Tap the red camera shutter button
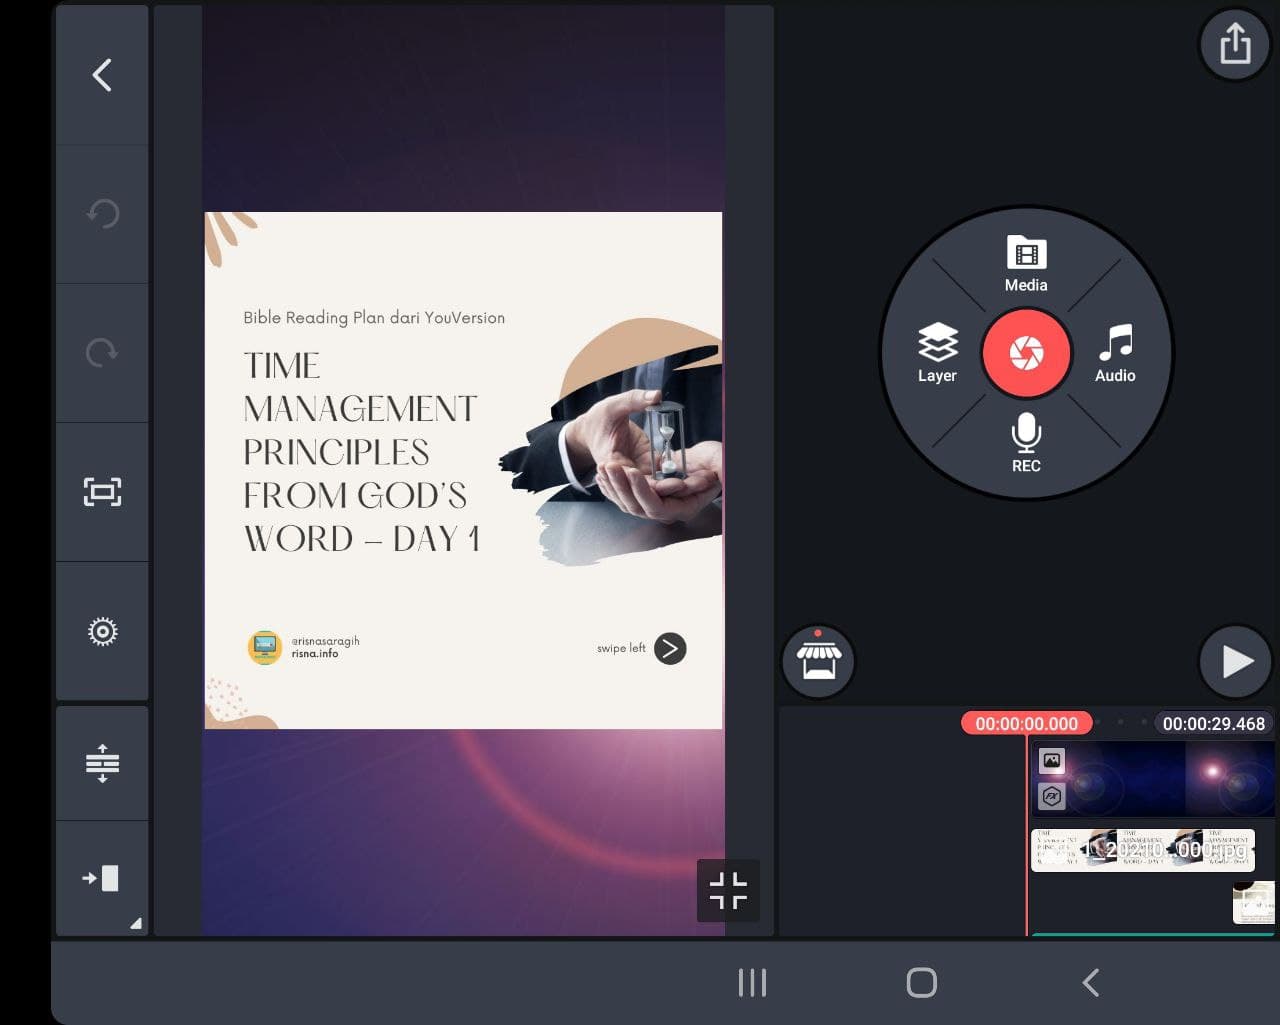Screen dimensions: 1280x1025 pyautogui.click(x=1026, y=353)
